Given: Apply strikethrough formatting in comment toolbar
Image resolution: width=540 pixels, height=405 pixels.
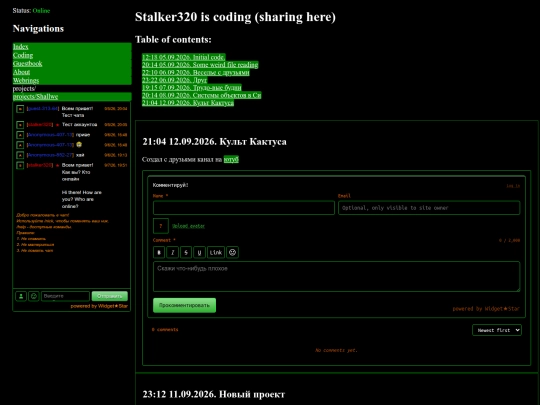Looking at the screenshot, I should tap(186, 252).
